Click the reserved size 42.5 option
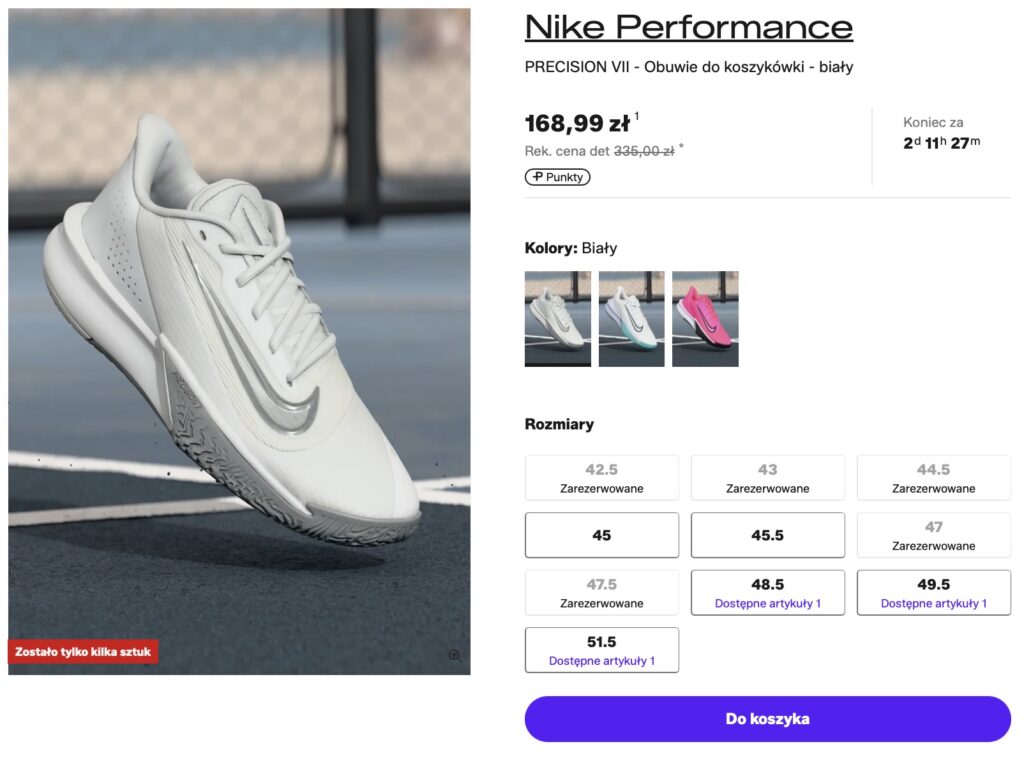Image resolution: width=1024 pixels, height=758 pixels. [601, 478]
